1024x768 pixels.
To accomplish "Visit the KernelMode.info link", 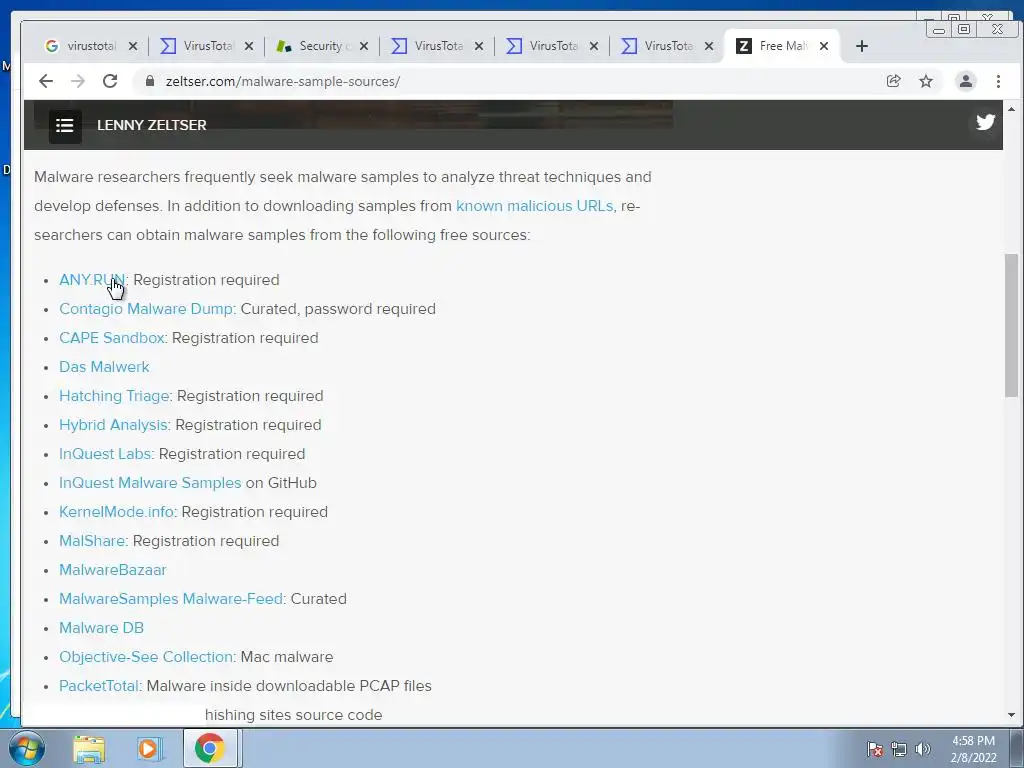I will [116, 512].
